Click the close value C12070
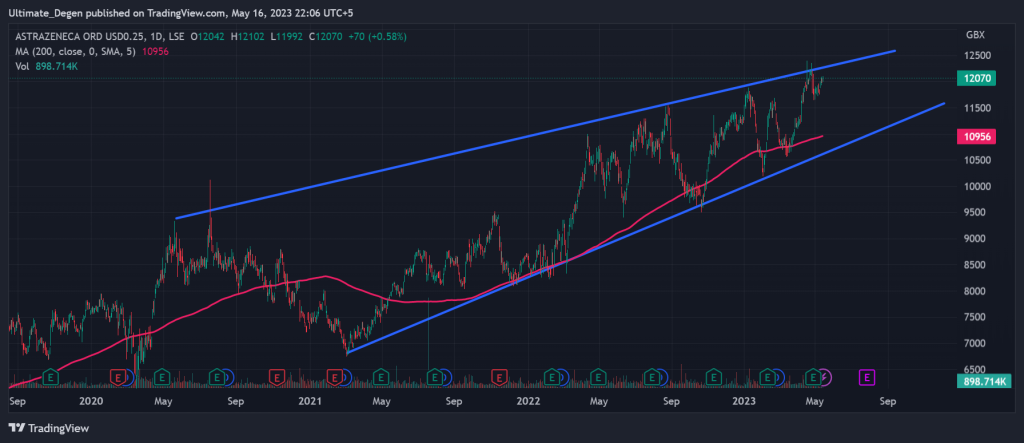Screen dimensions: 1024x443 (326, 38)
